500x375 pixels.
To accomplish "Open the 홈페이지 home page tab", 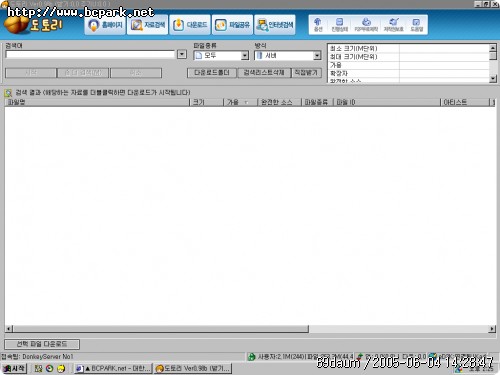I will pos(105,25).
